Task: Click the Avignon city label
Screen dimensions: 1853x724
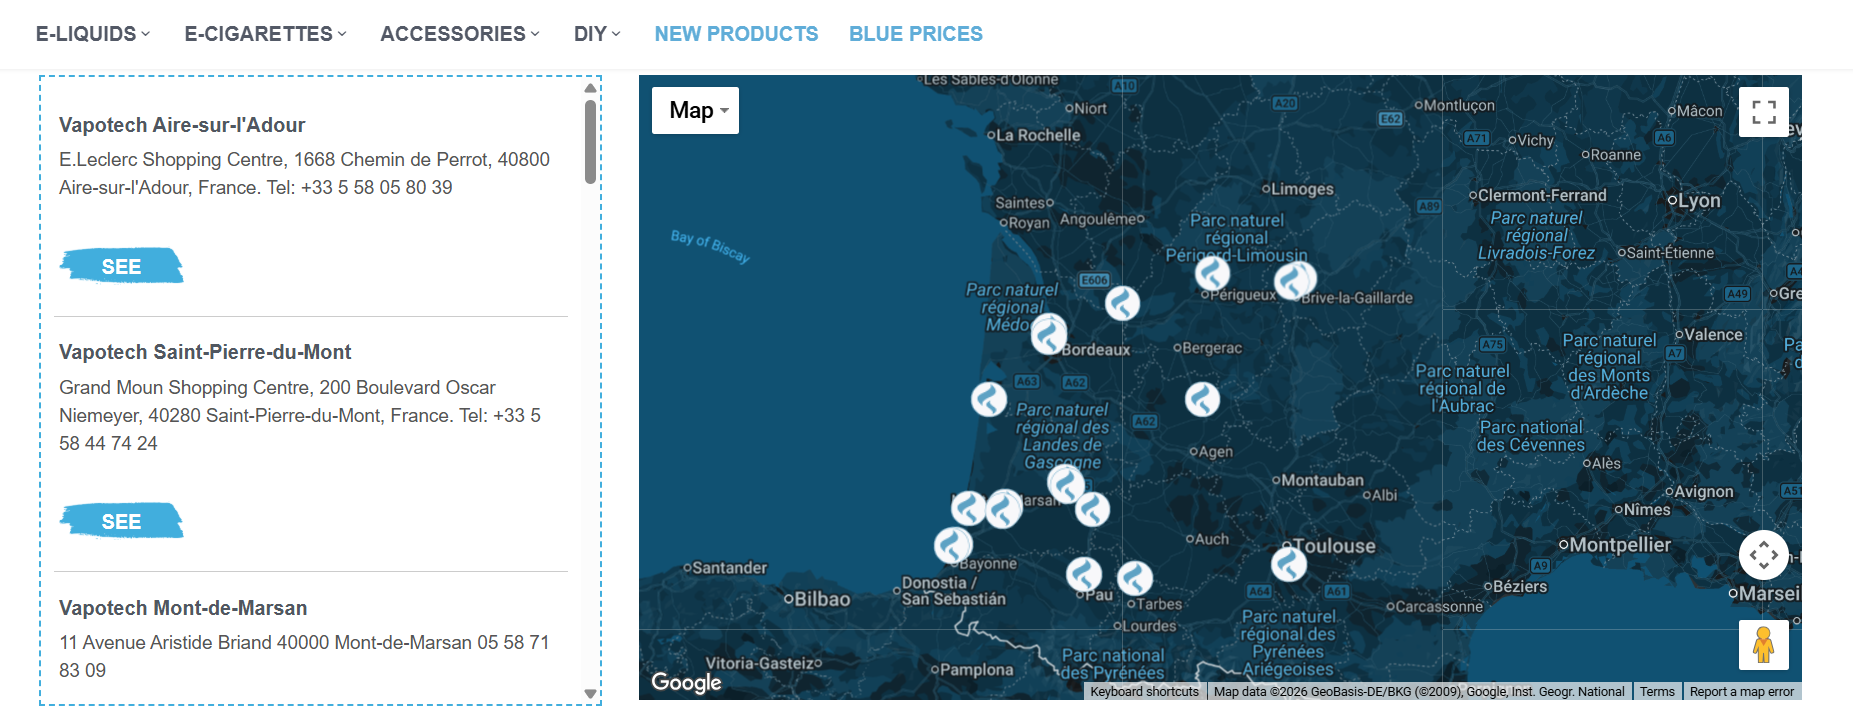Action: [x=1704, y=492]
